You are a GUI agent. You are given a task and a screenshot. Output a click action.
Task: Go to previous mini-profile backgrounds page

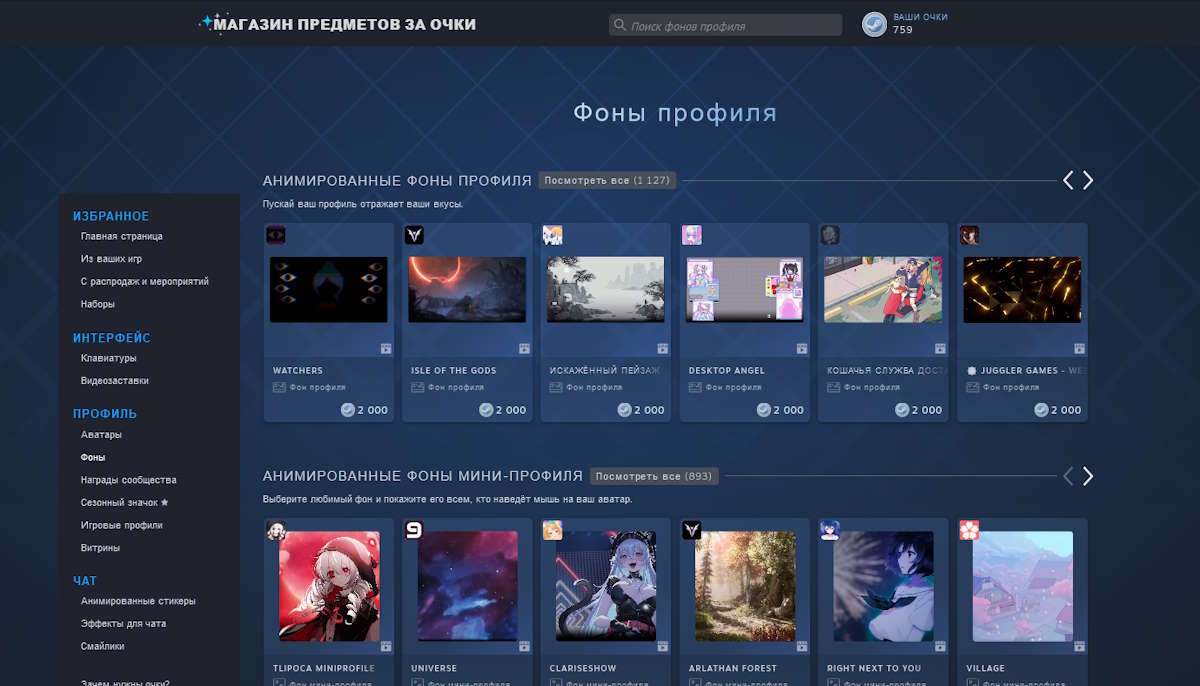[x=1068, y=476]
